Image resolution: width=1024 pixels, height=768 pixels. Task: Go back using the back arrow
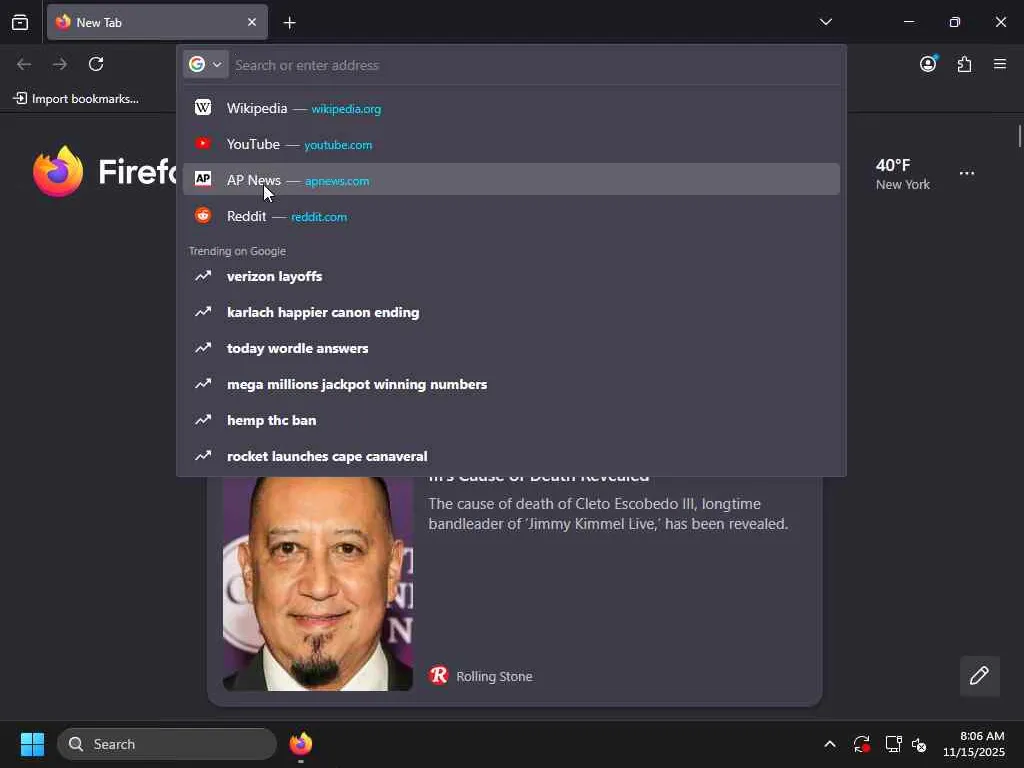24,64
